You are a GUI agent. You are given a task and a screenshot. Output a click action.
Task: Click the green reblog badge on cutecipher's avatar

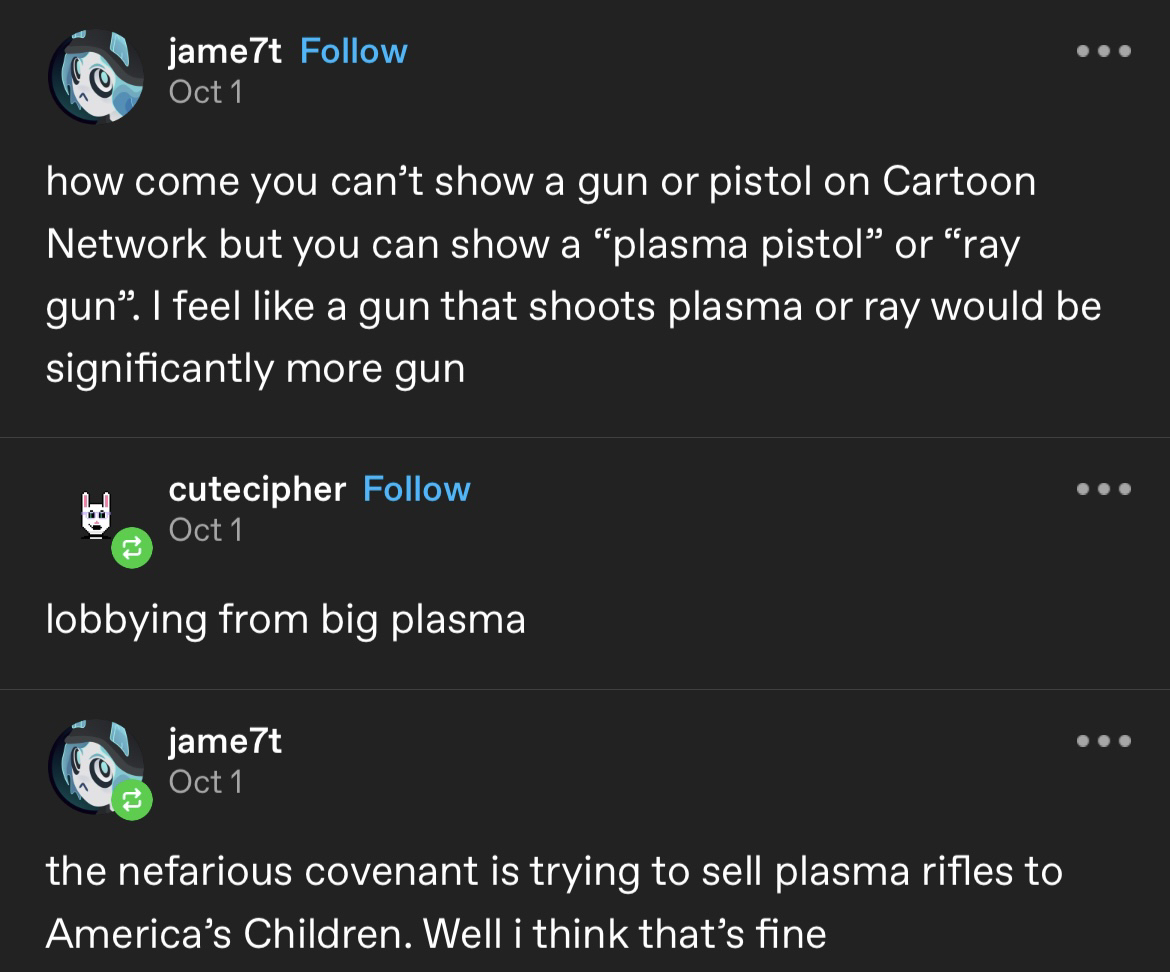click(x=132, y=548)
